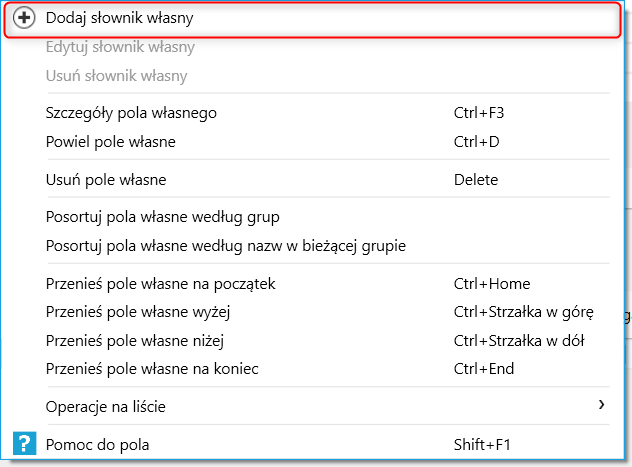Screen dimensions: 632x467
Task: Click the plus icon for adding dictionary
Action: tap(25, 19)
